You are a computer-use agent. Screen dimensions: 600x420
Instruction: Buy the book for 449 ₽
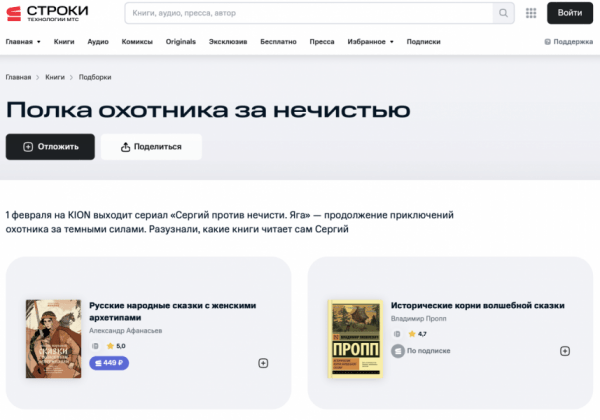click(109, 363)
